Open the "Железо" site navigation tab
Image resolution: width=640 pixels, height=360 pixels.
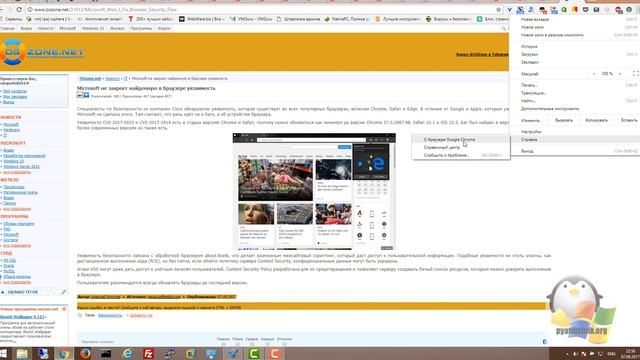117,29
